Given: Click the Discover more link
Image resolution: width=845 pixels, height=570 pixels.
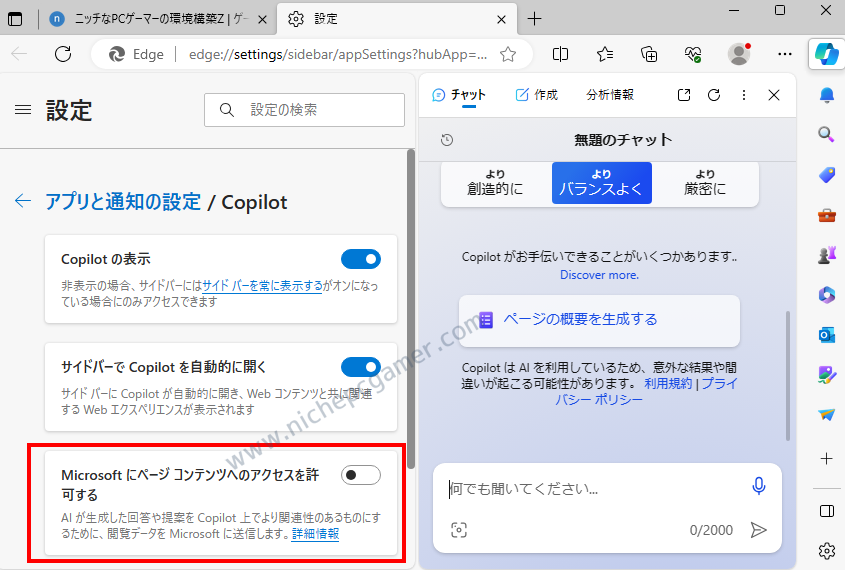Looking at the screenshot, I should (599, 275).
